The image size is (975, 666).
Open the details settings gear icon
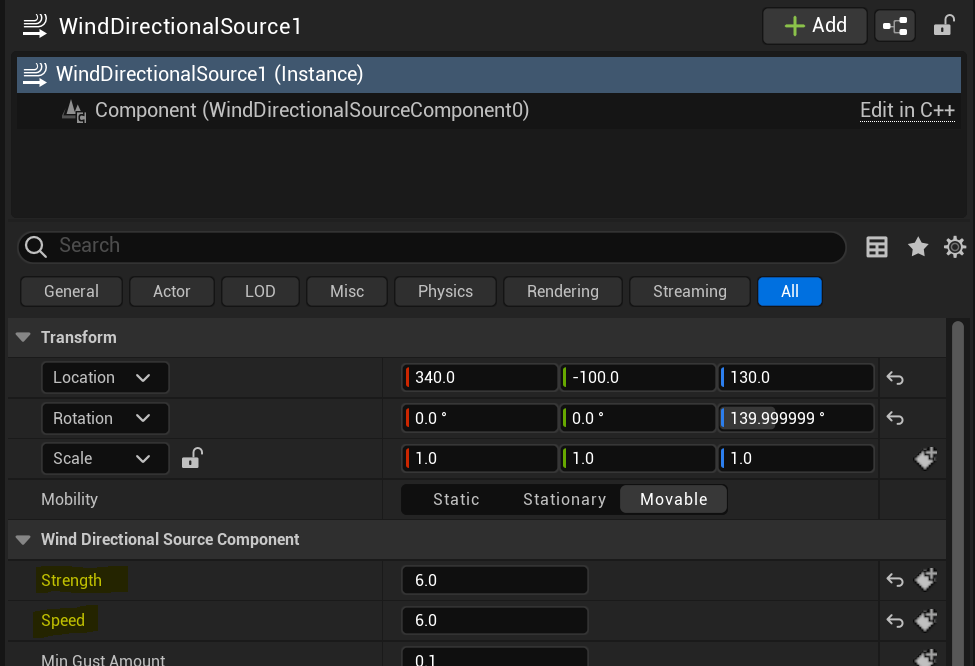pos(955,247)
